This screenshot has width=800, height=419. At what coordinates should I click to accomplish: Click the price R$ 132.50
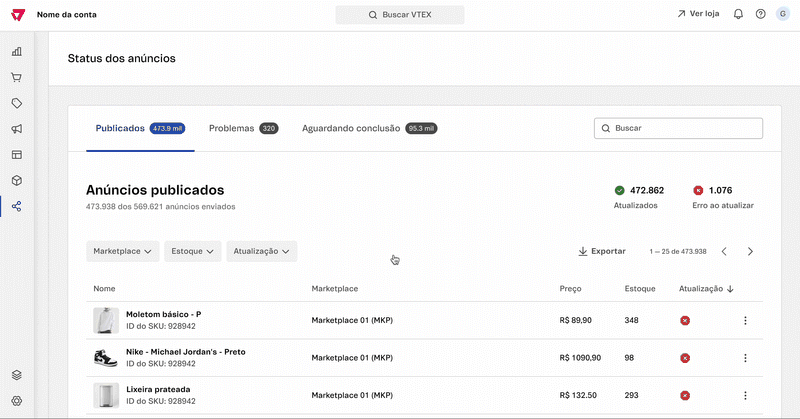(578, 396)
